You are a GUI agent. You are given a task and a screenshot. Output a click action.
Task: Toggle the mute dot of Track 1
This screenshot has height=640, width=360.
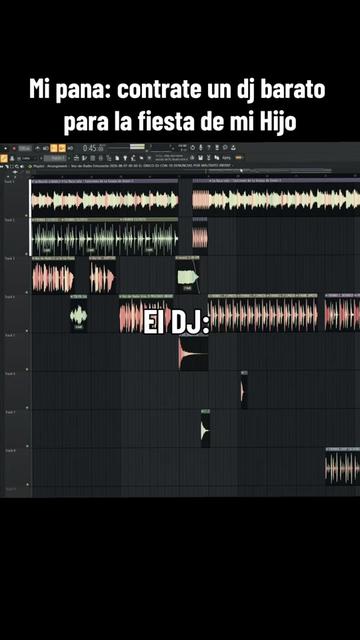click(x=27, y=215)
